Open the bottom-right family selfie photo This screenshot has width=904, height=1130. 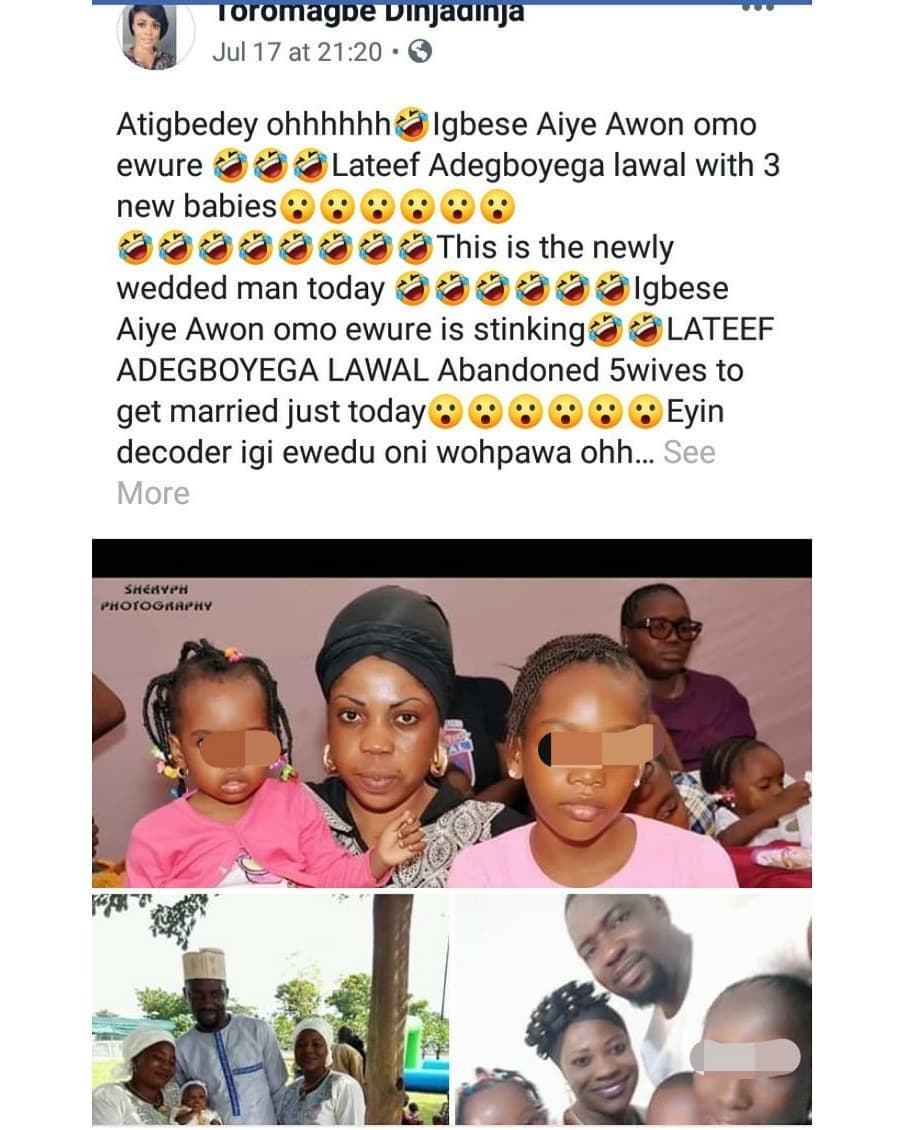(x=634, y=1009)
